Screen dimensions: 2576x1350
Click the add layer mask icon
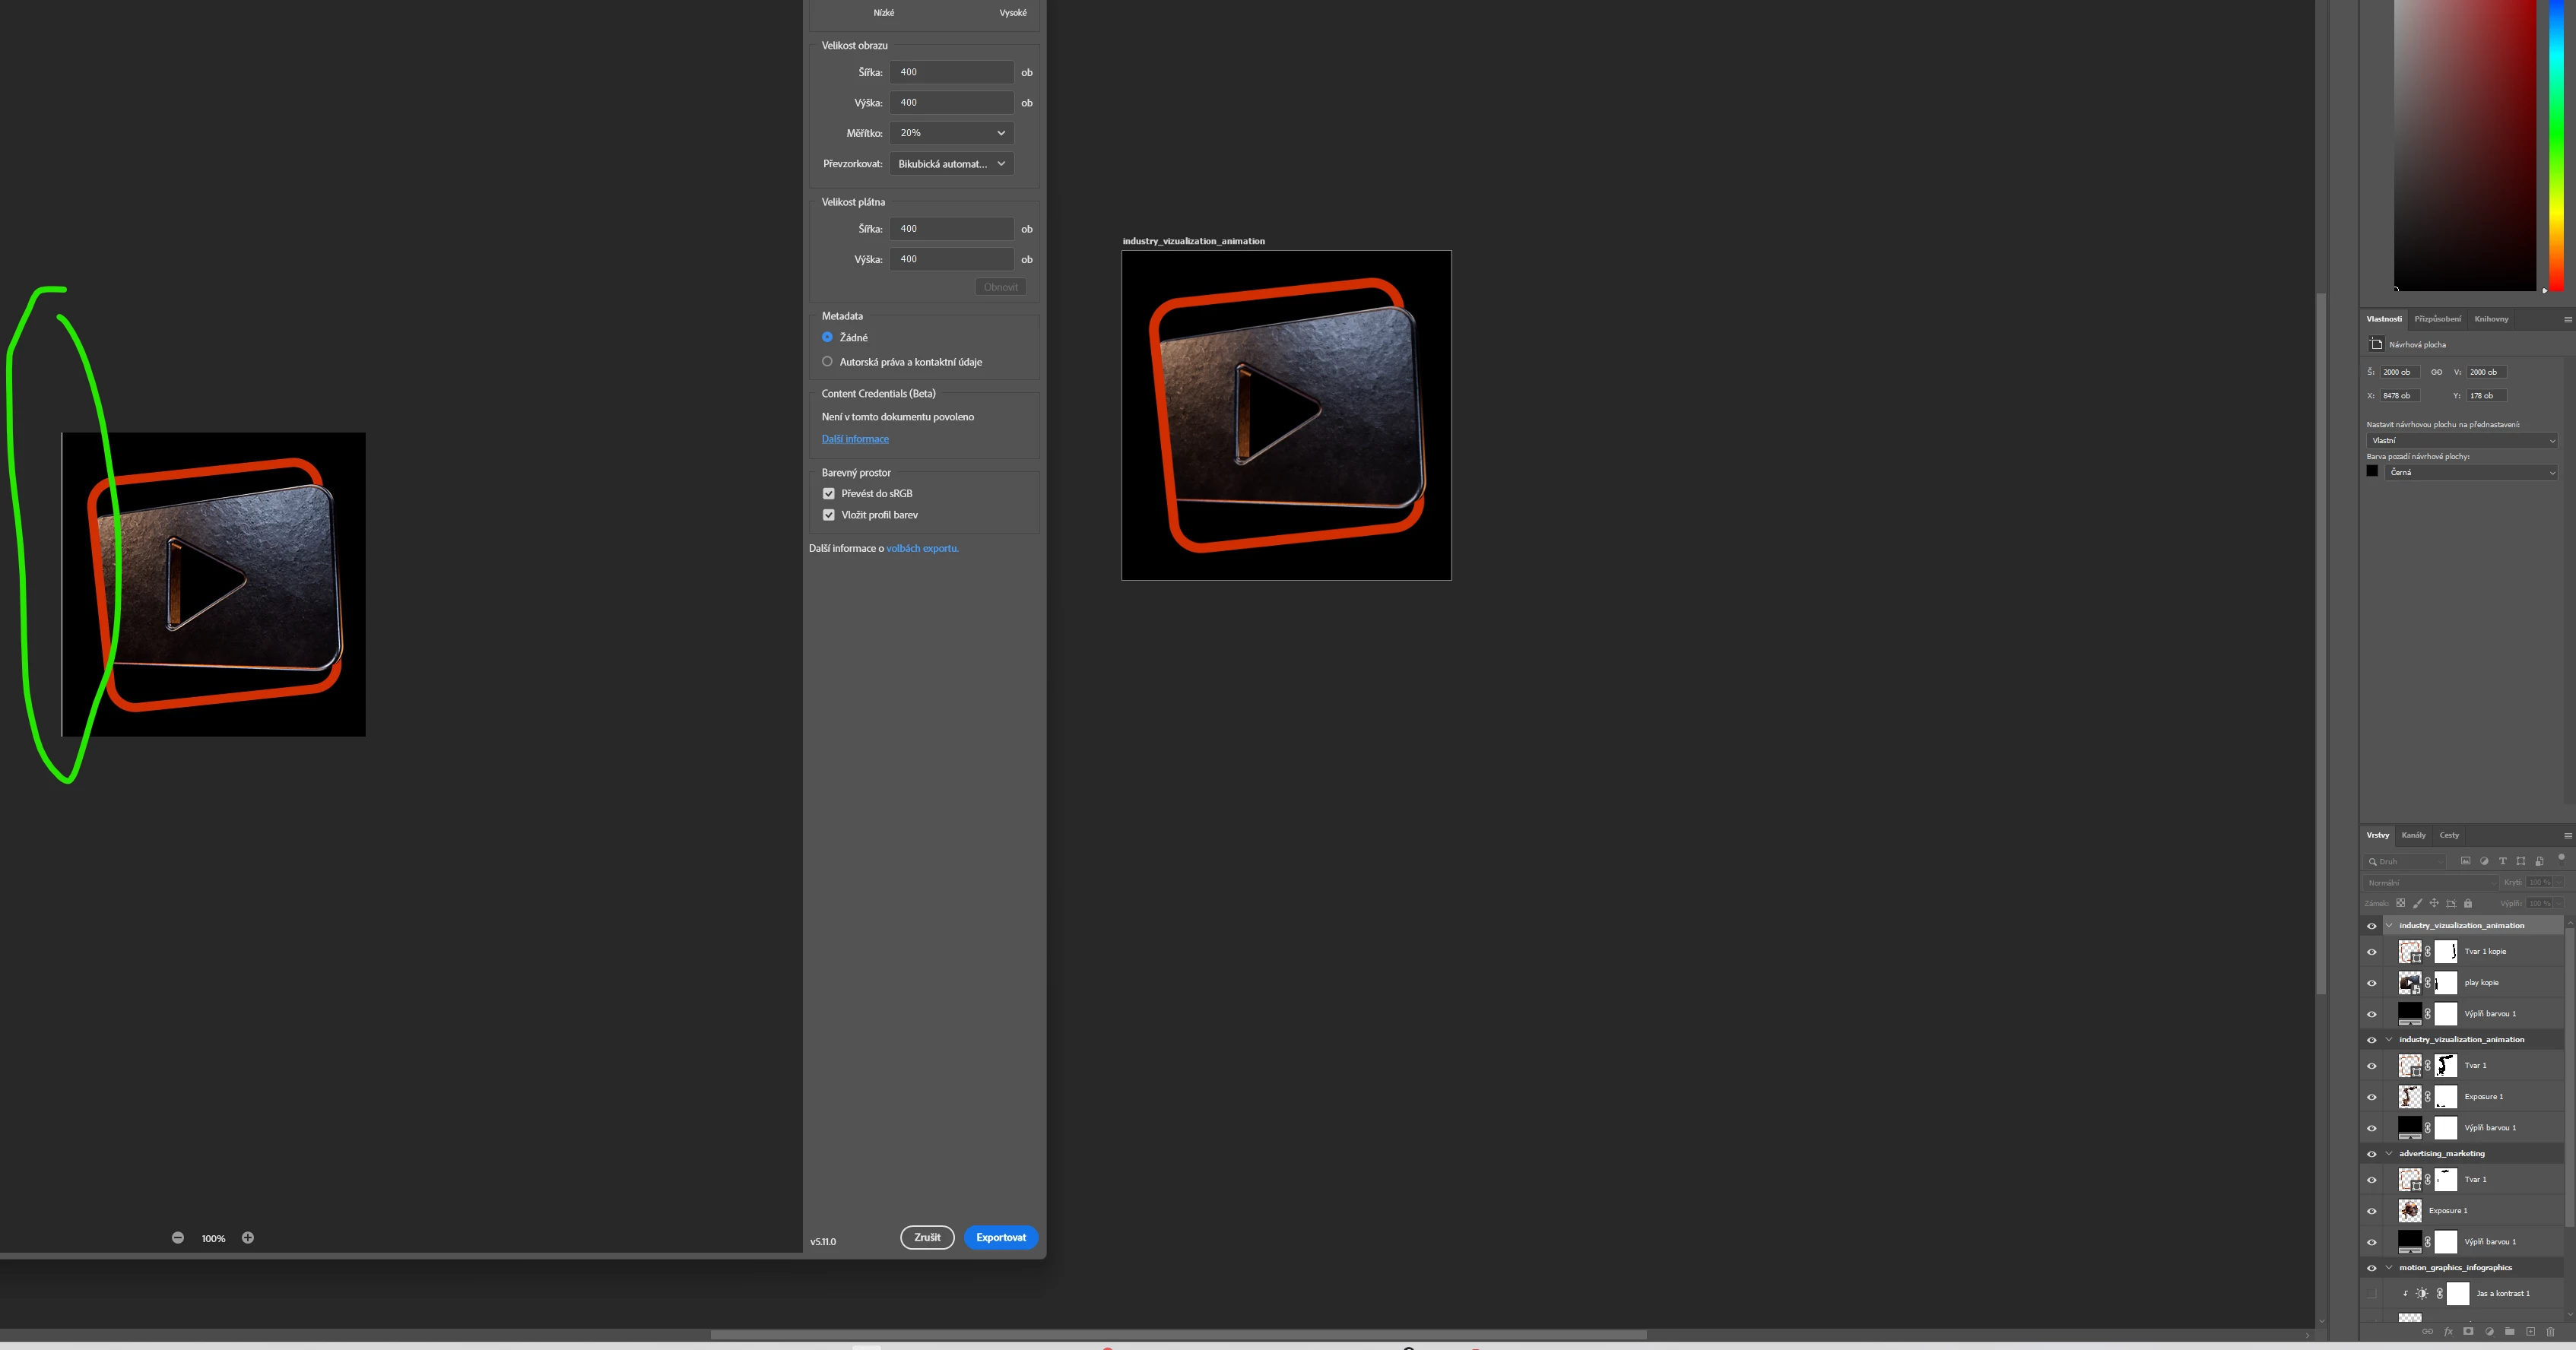click(x=2469, y=1331)
